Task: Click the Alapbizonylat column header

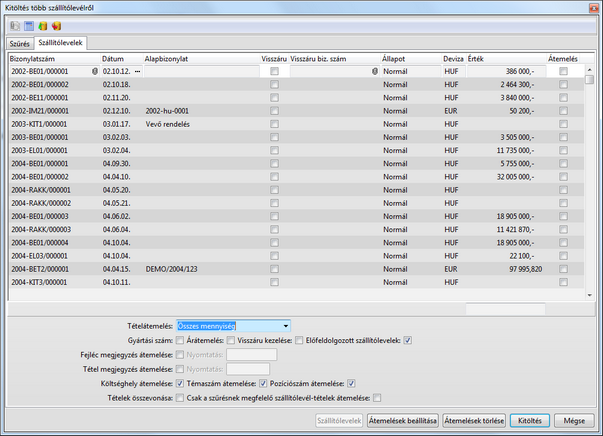Action: pyautogui.click(x=202, y=59)
